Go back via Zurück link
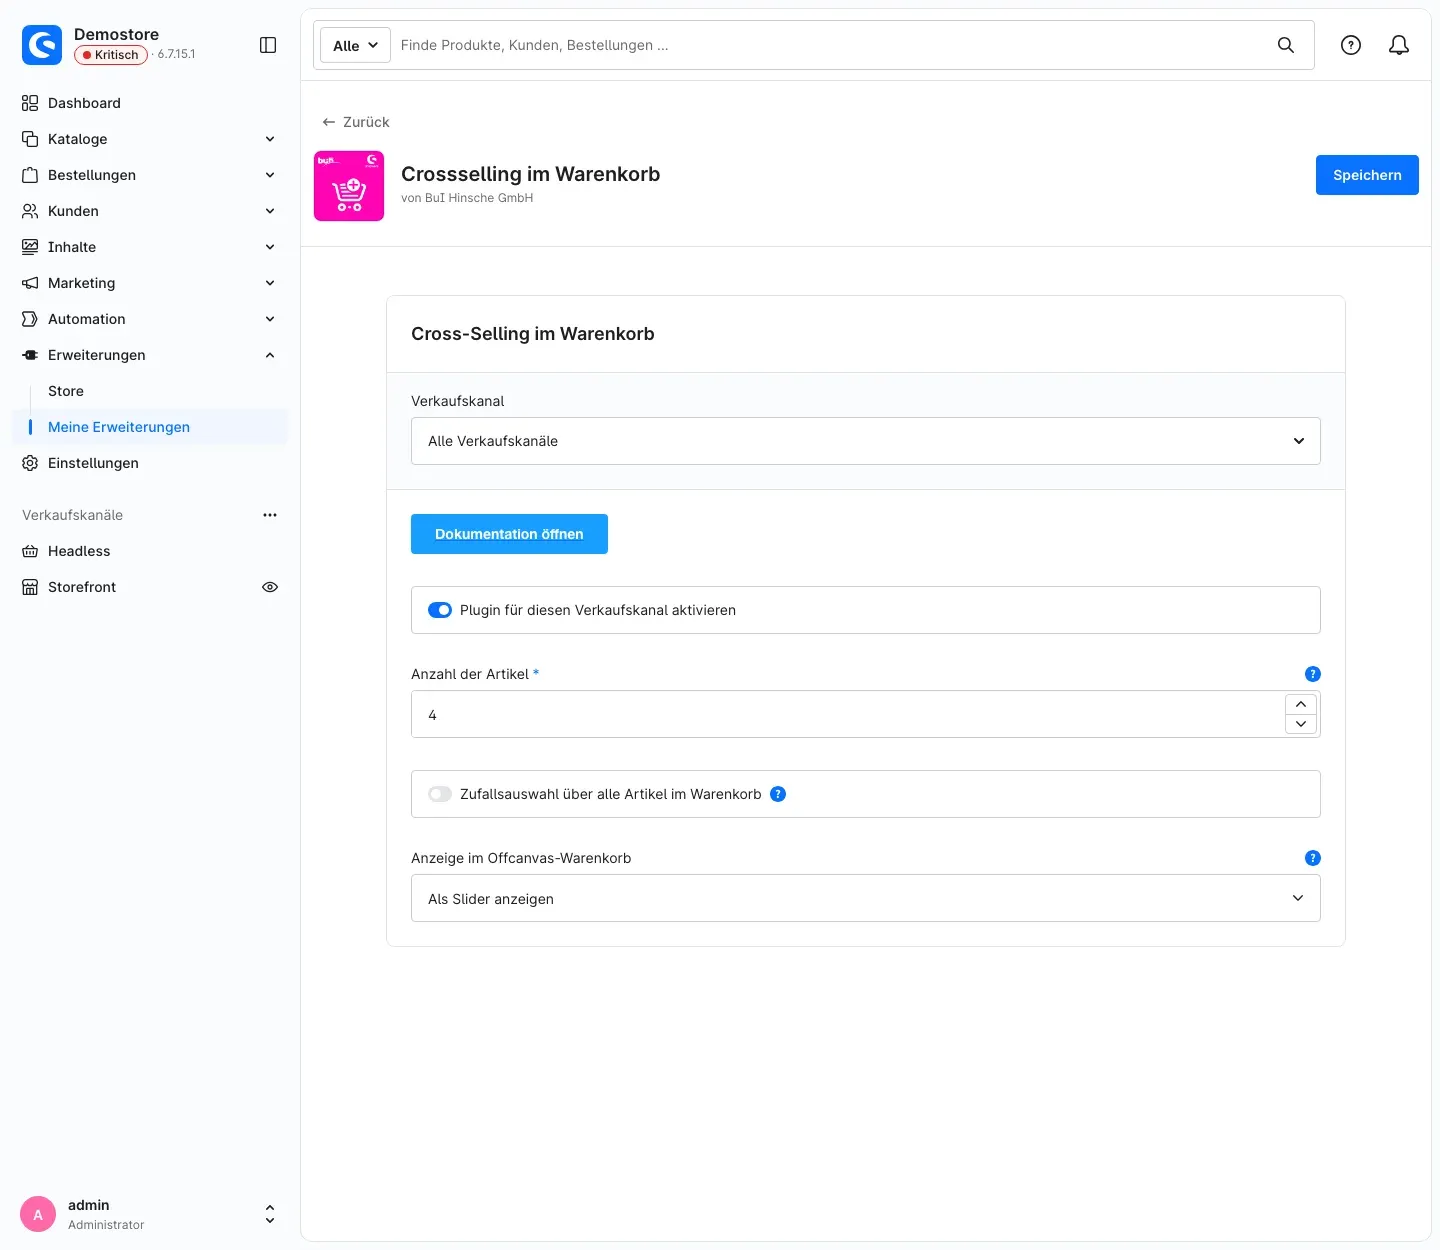 (x=355, y=122)
